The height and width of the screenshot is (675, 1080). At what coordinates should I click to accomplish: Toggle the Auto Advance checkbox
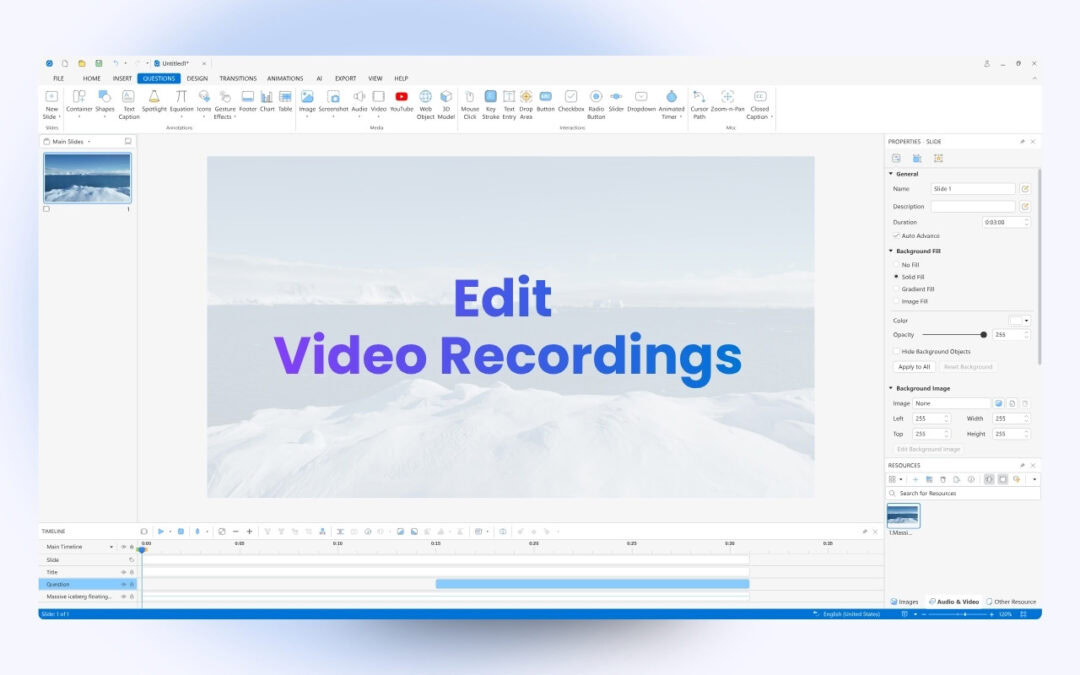(x=896, y=236)
